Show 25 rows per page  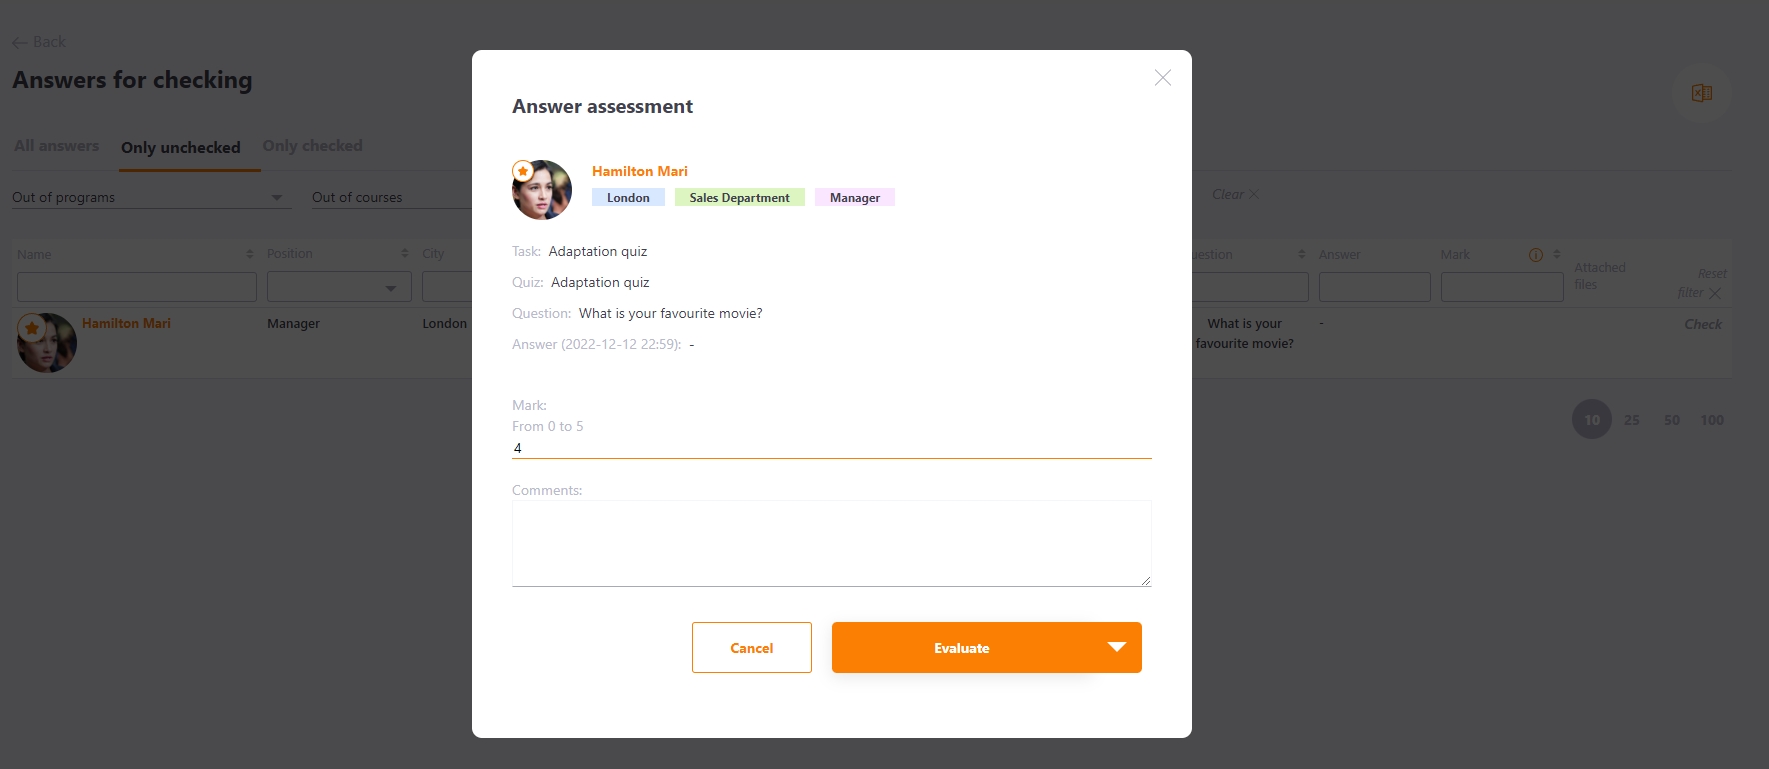1632,420
